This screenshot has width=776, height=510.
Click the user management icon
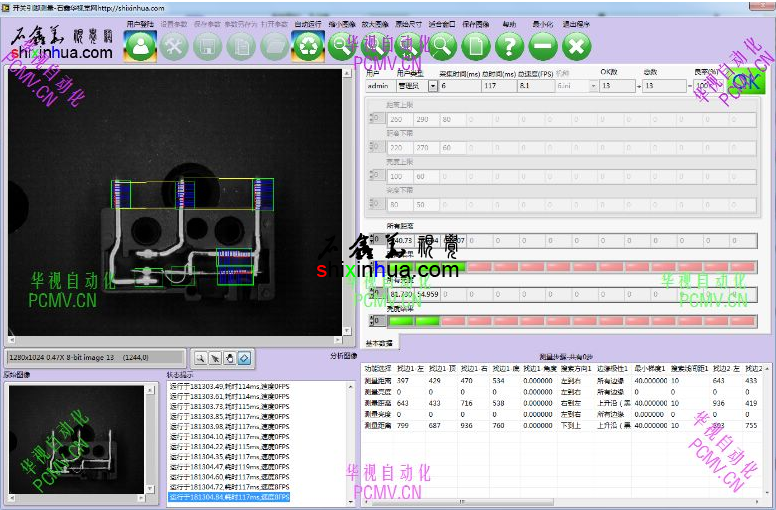click(x=141, y=46)
